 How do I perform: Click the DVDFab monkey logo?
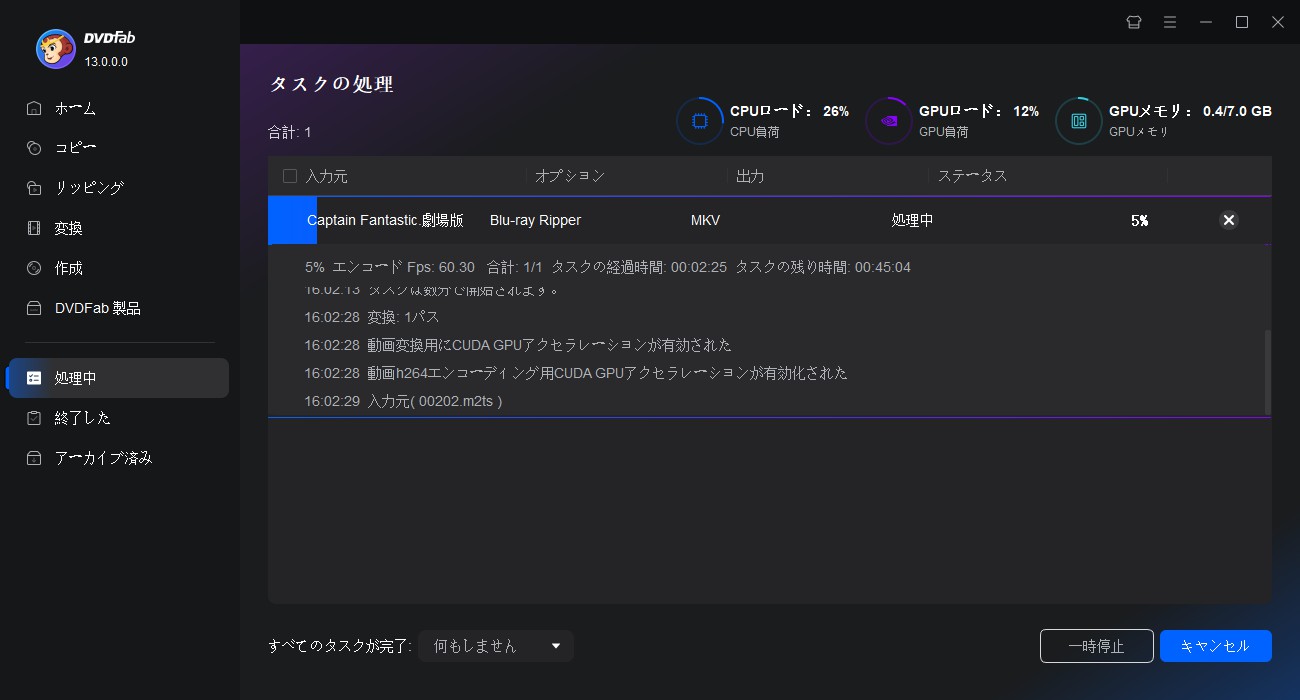click(x=55, y=48)
